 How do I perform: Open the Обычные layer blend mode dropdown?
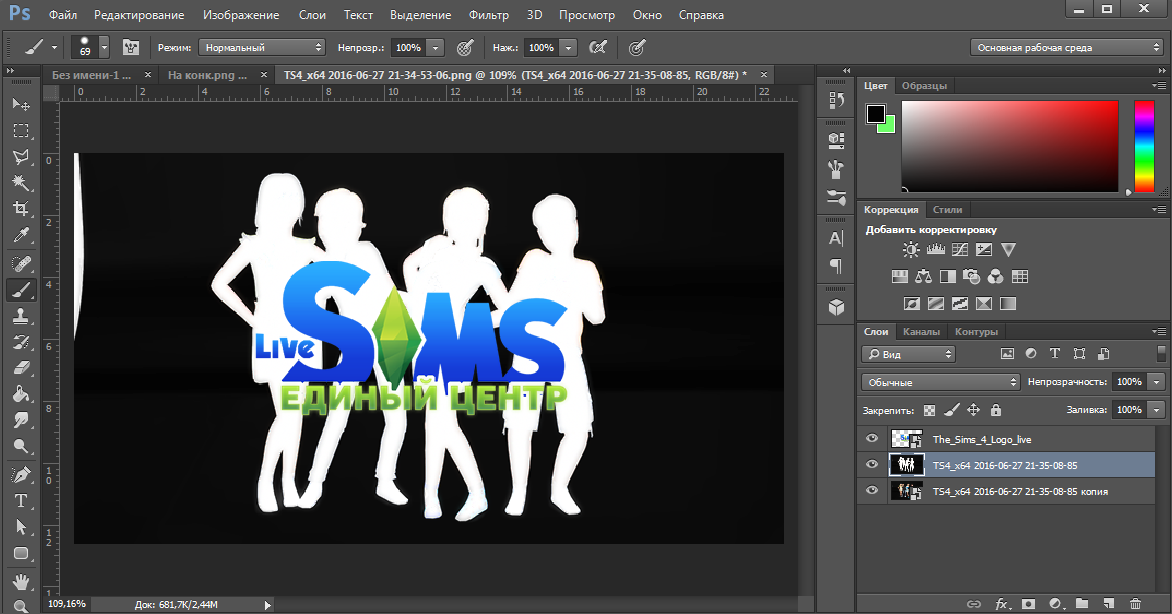click(940, 382)
